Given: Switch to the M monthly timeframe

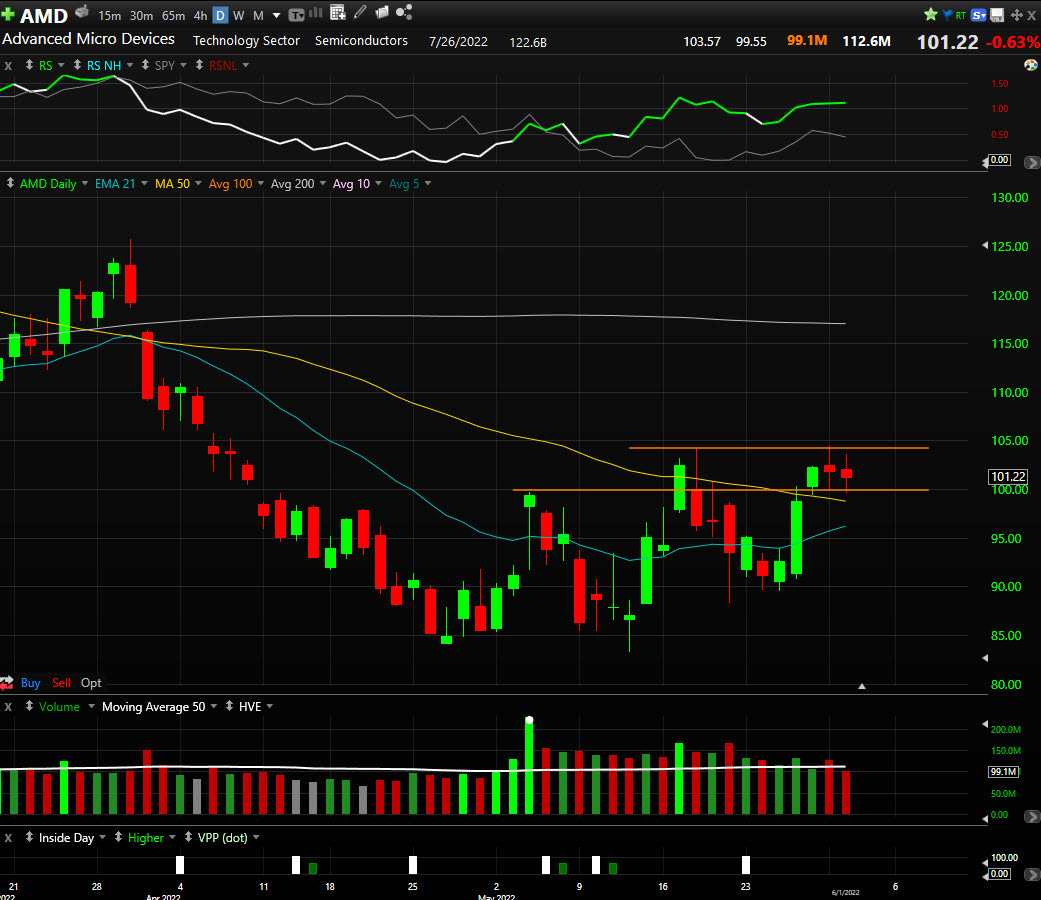Looking at the screenshot, I should click(x=258, y=15).
